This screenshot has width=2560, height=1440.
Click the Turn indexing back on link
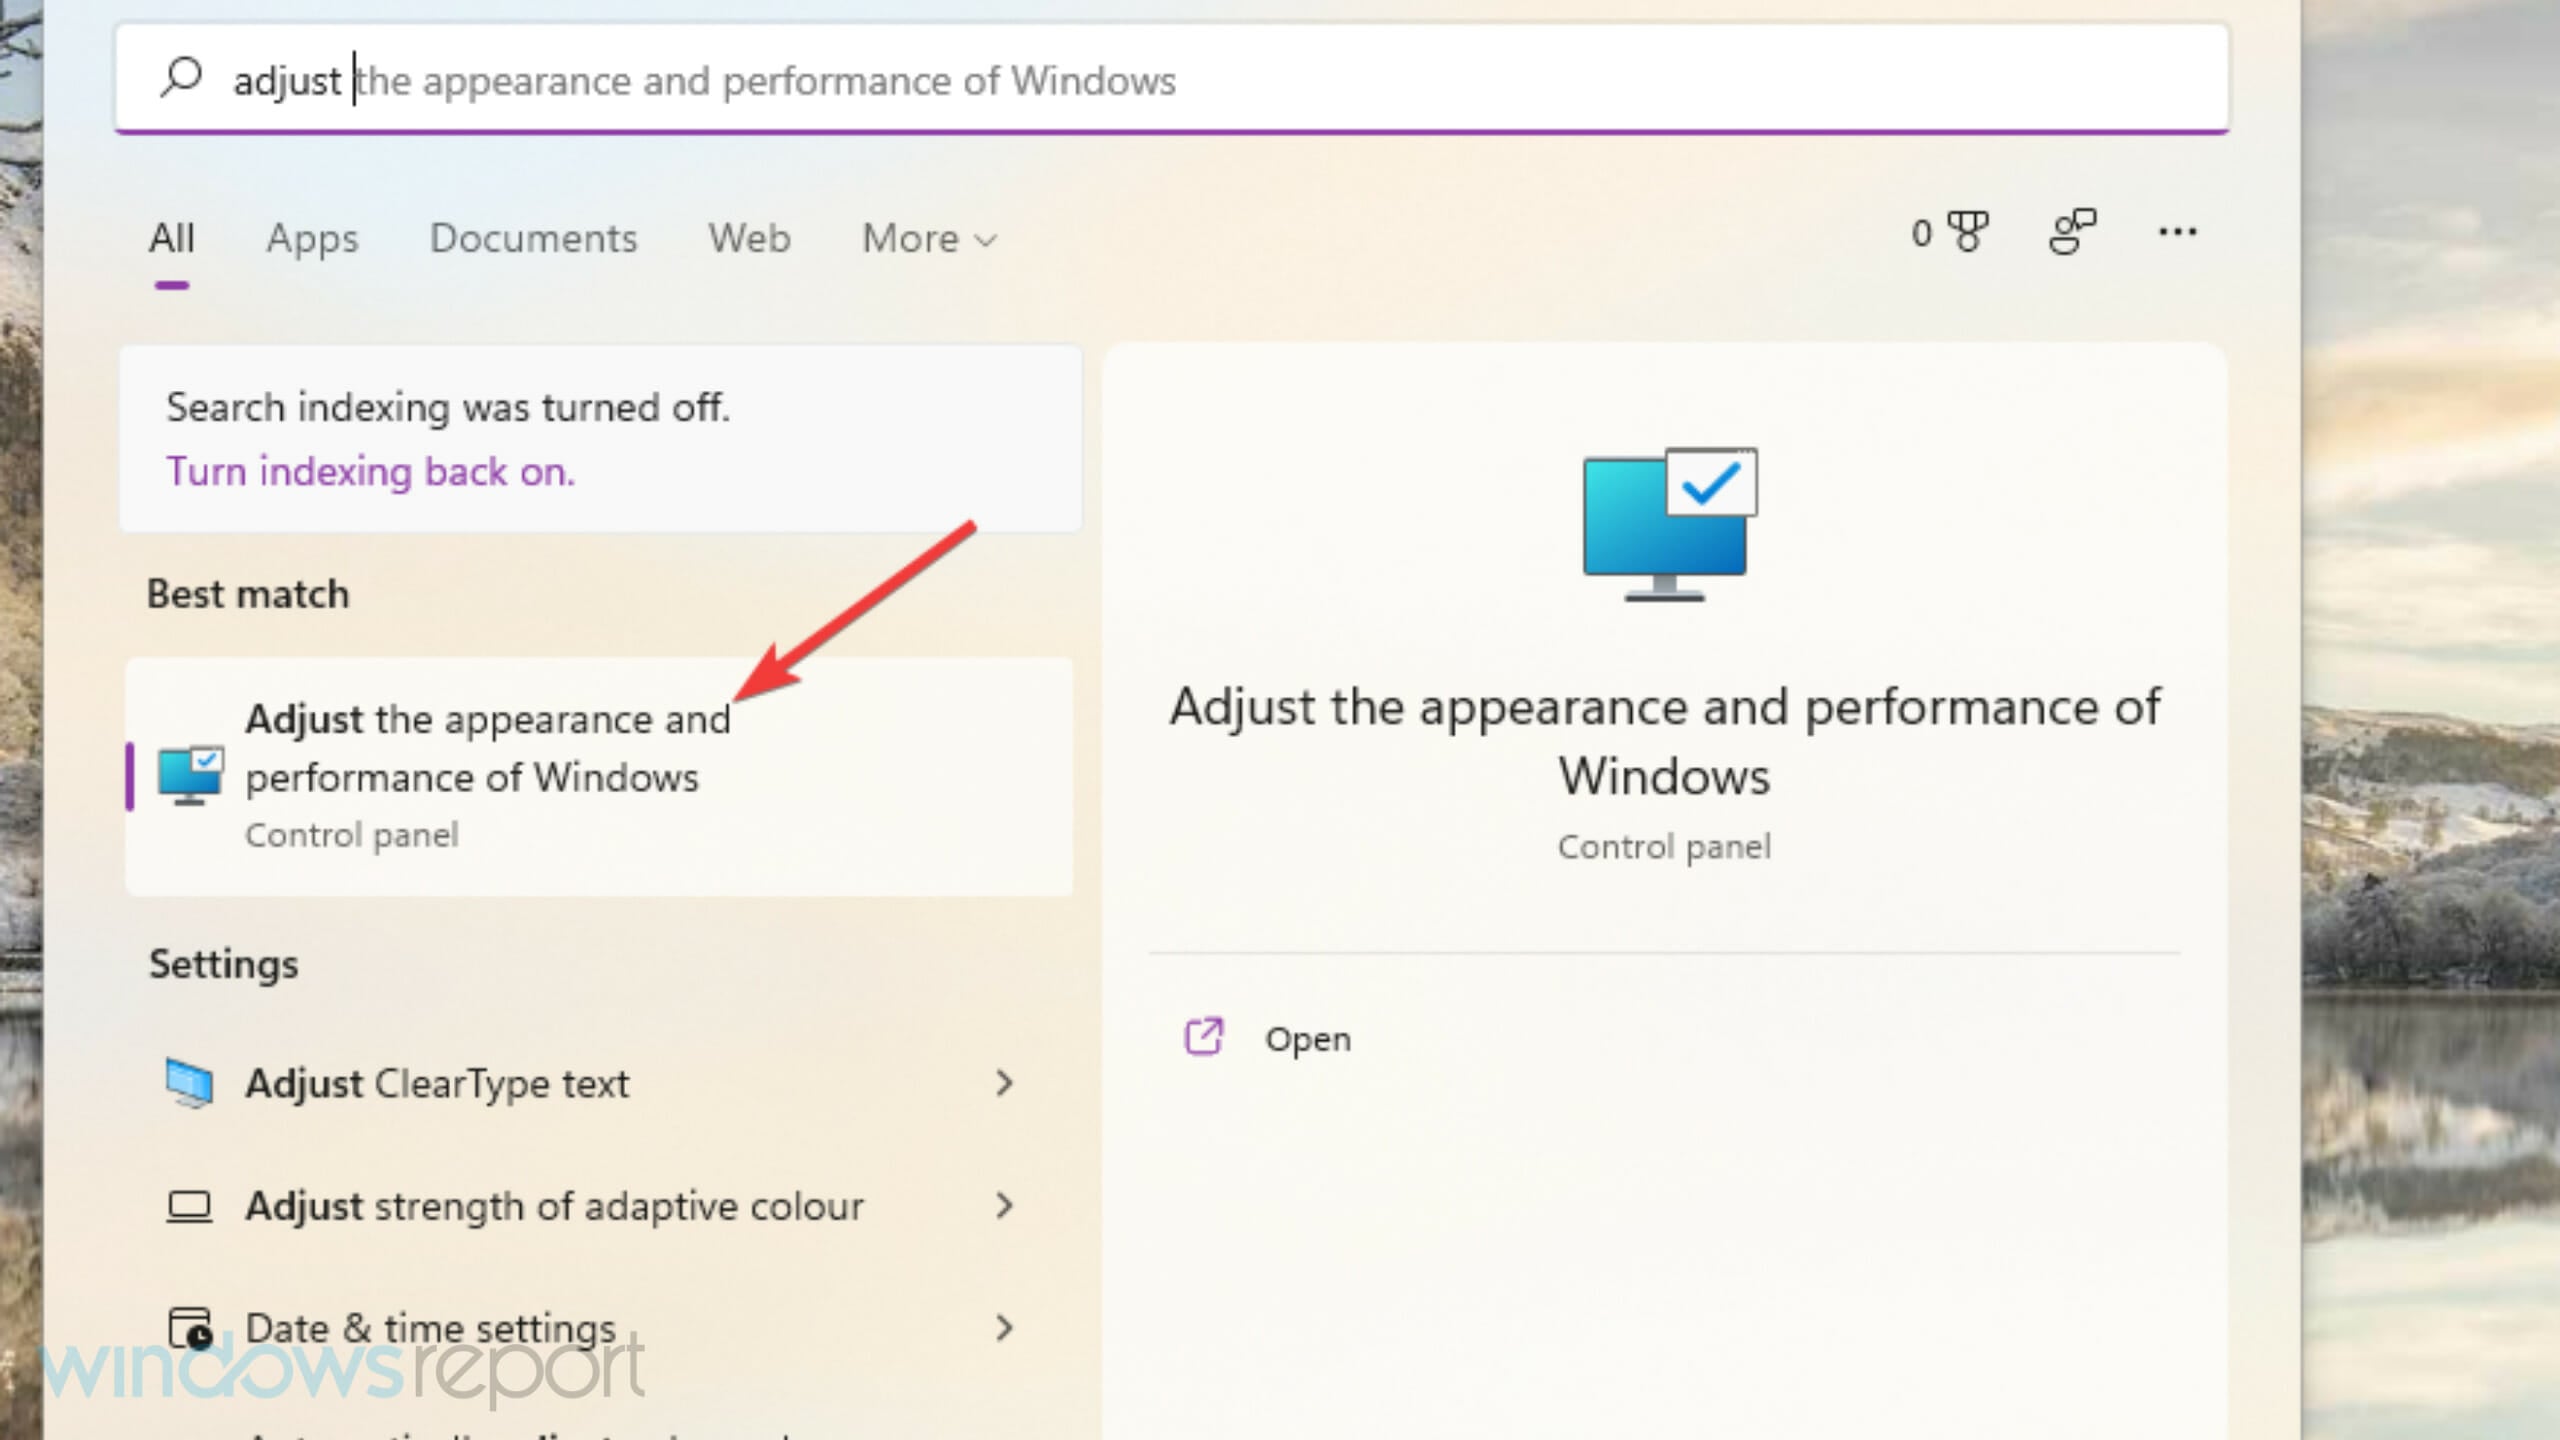point(371,471)
